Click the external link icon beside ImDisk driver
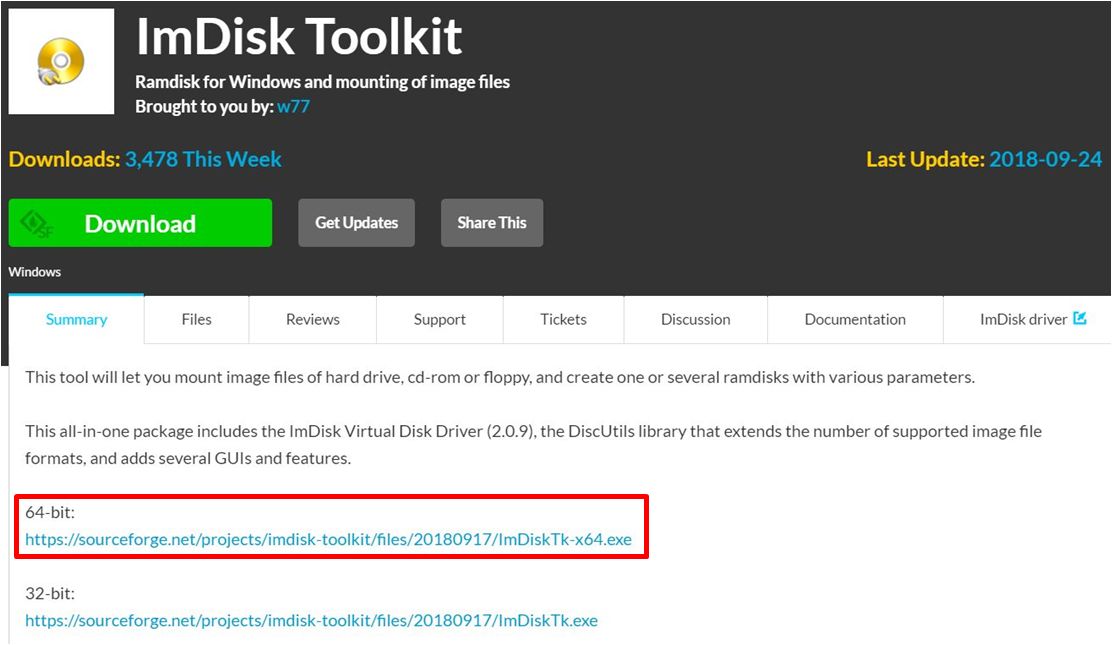Viewport: 1112px width, 645px height. [x=1080, y=318]
